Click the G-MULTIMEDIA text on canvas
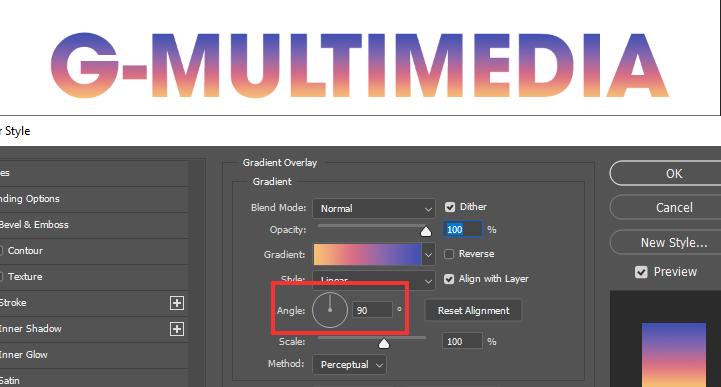 coord(360,65)
